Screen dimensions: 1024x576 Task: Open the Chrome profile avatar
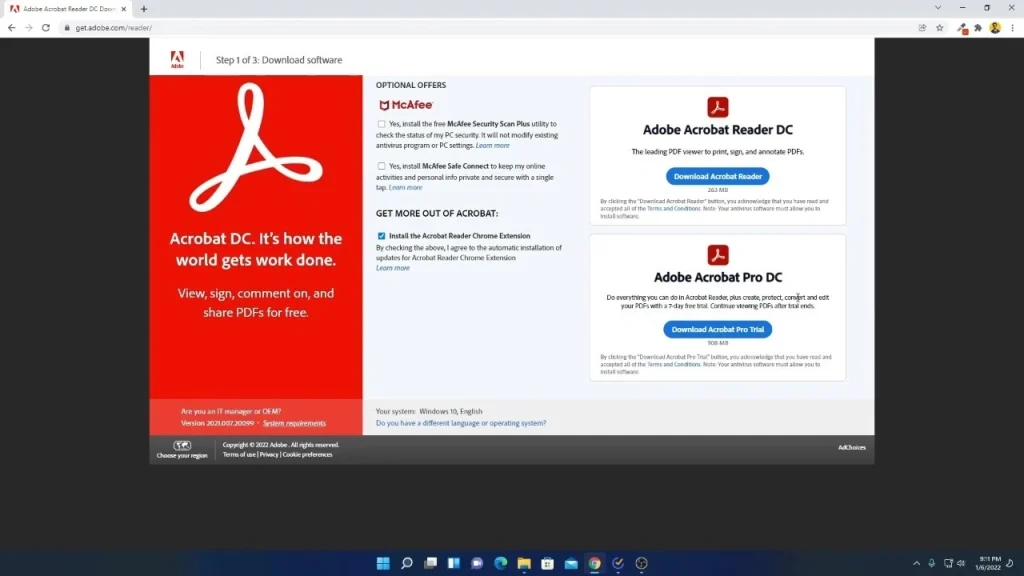point(995,28)
